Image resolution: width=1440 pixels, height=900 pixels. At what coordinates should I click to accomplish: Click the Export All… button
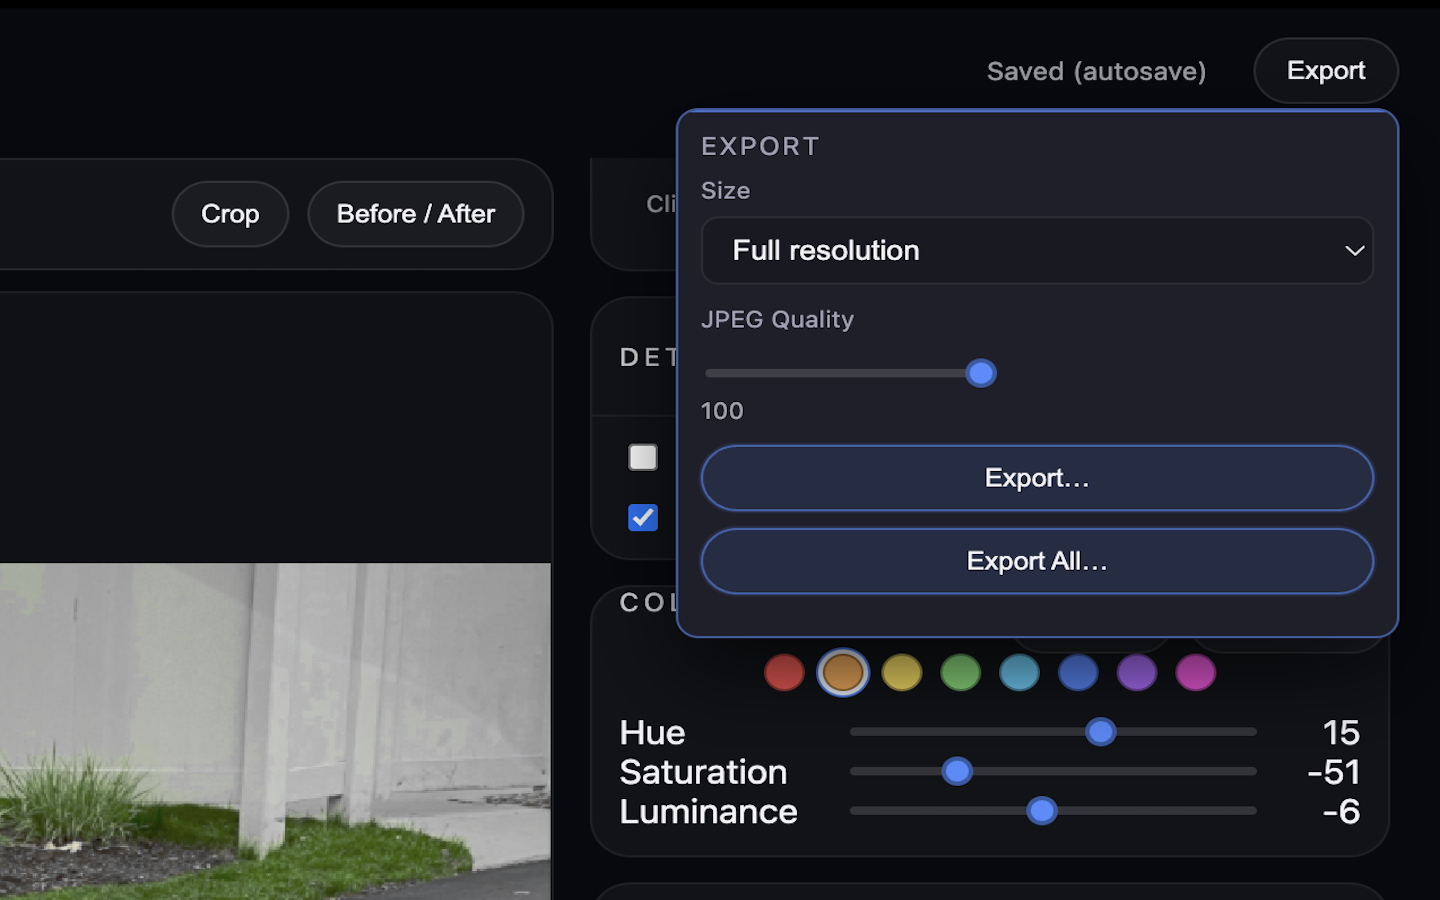click(1037, 561)
